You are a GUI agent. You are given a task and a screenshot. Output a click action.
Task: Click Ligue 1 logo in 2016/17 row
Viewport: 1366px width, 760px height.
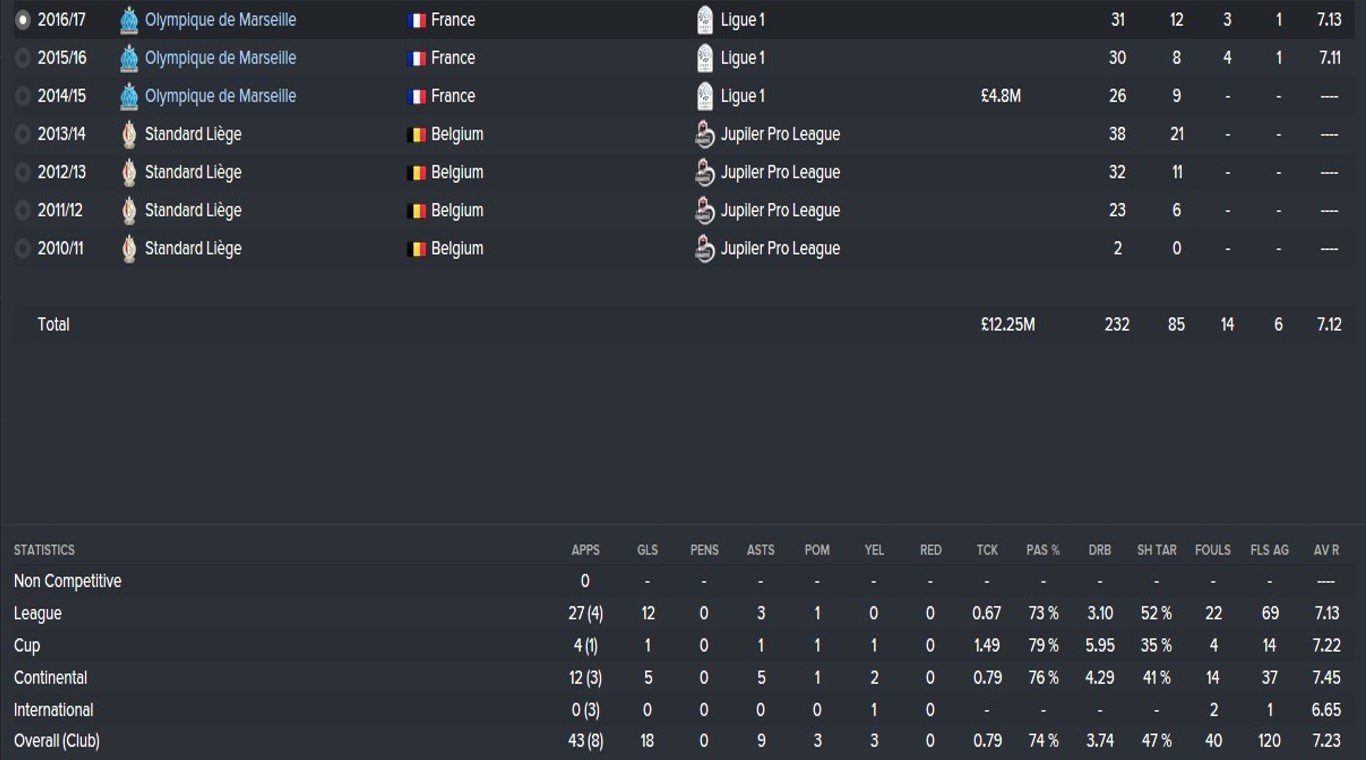click(x=705, y=20)
